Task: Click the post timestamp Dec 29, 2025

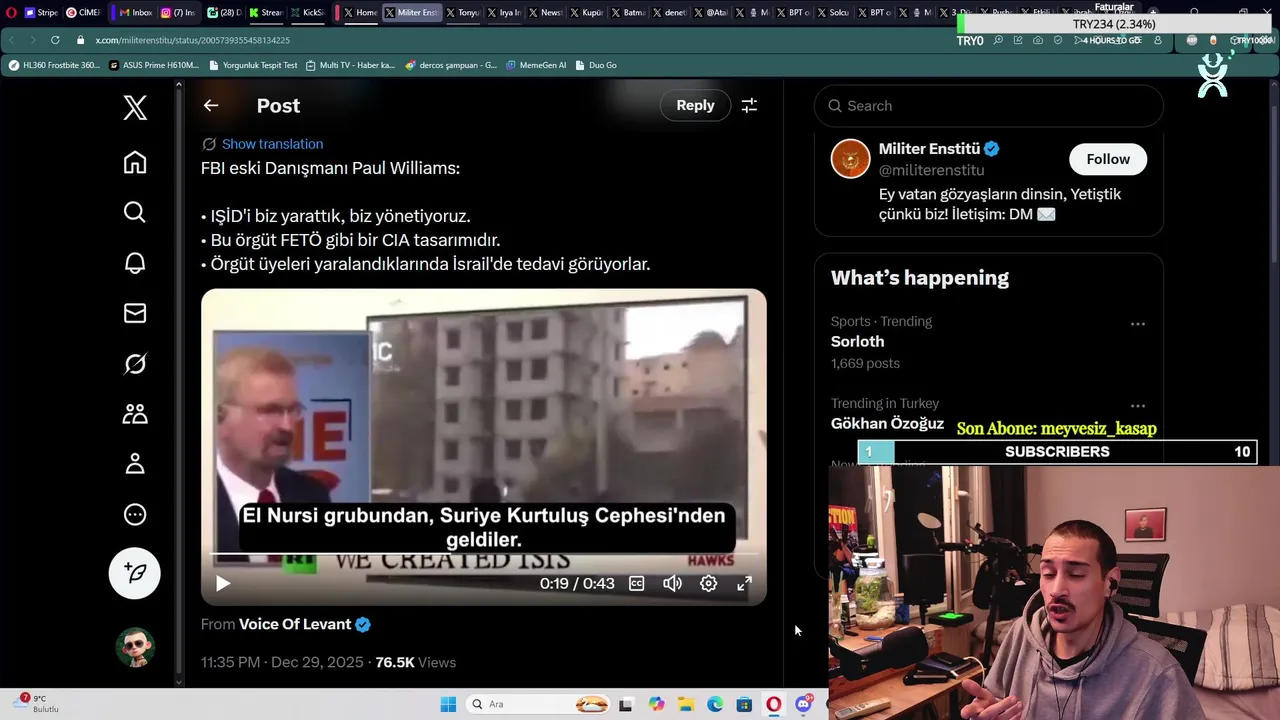Action: [282, 662]
